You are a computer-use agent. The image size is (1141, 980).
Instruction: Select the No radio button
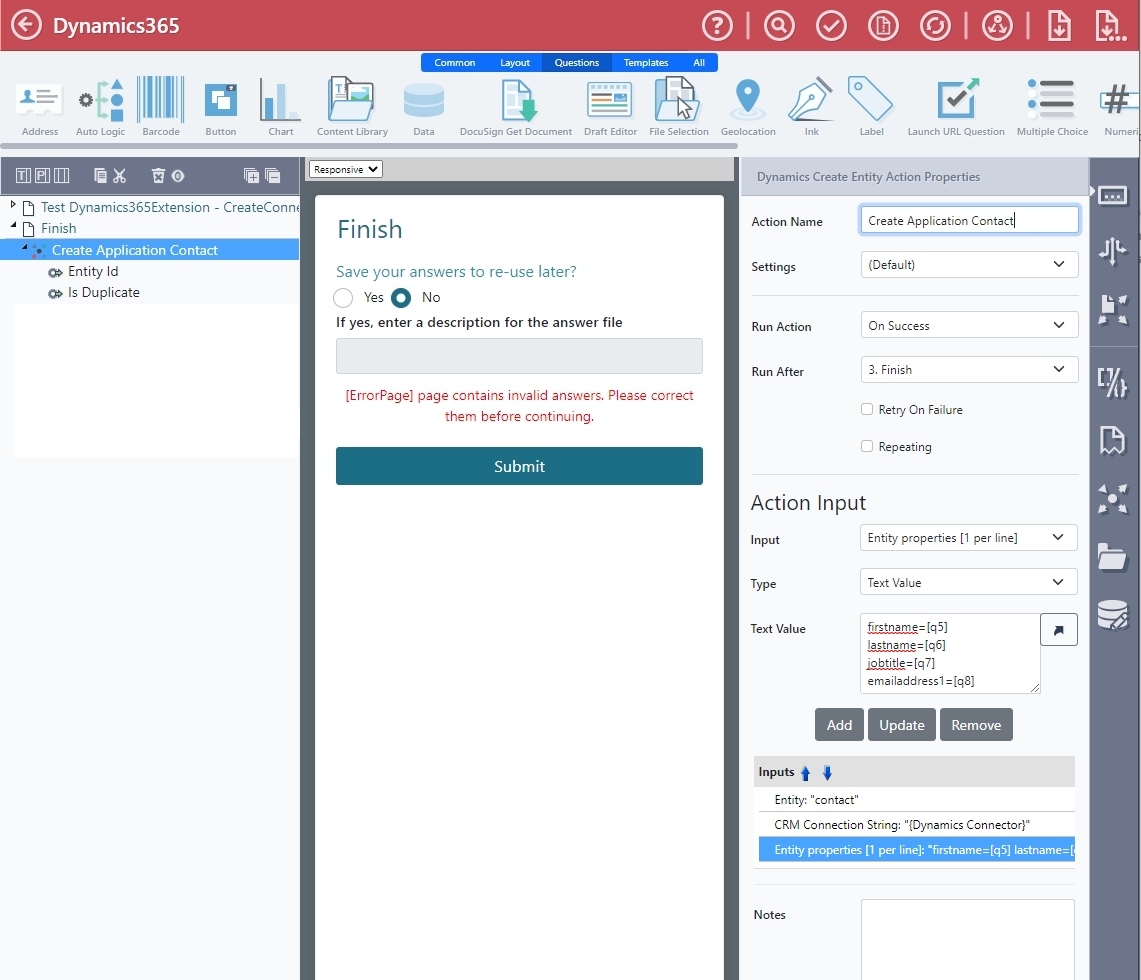pyautogui.click(x=401, y=298)
